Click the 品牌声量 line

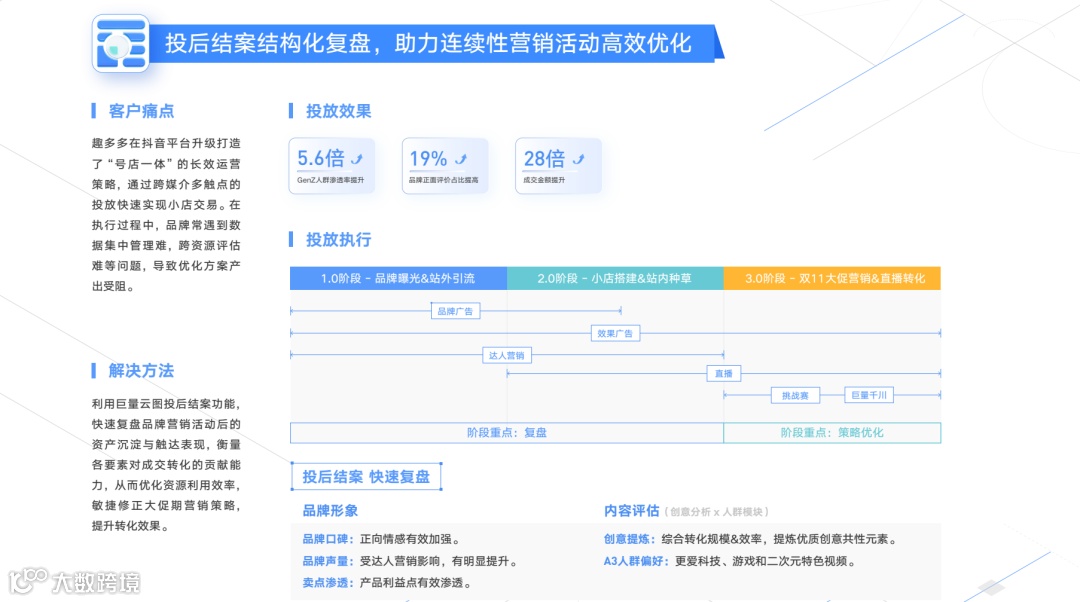(x=411, y=561)
